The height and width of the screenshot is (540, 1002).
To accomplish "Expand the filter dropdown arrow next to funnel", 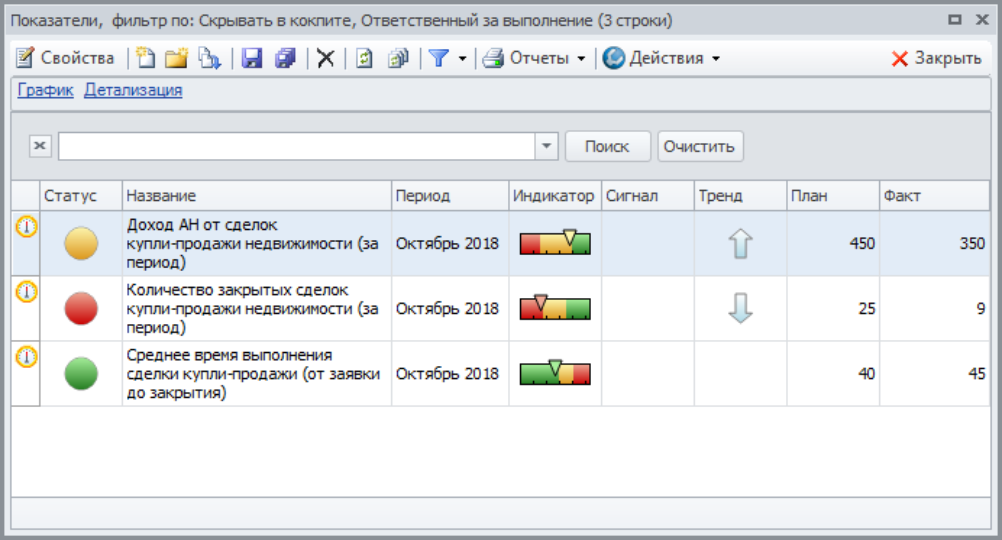I will click(462, 58).
